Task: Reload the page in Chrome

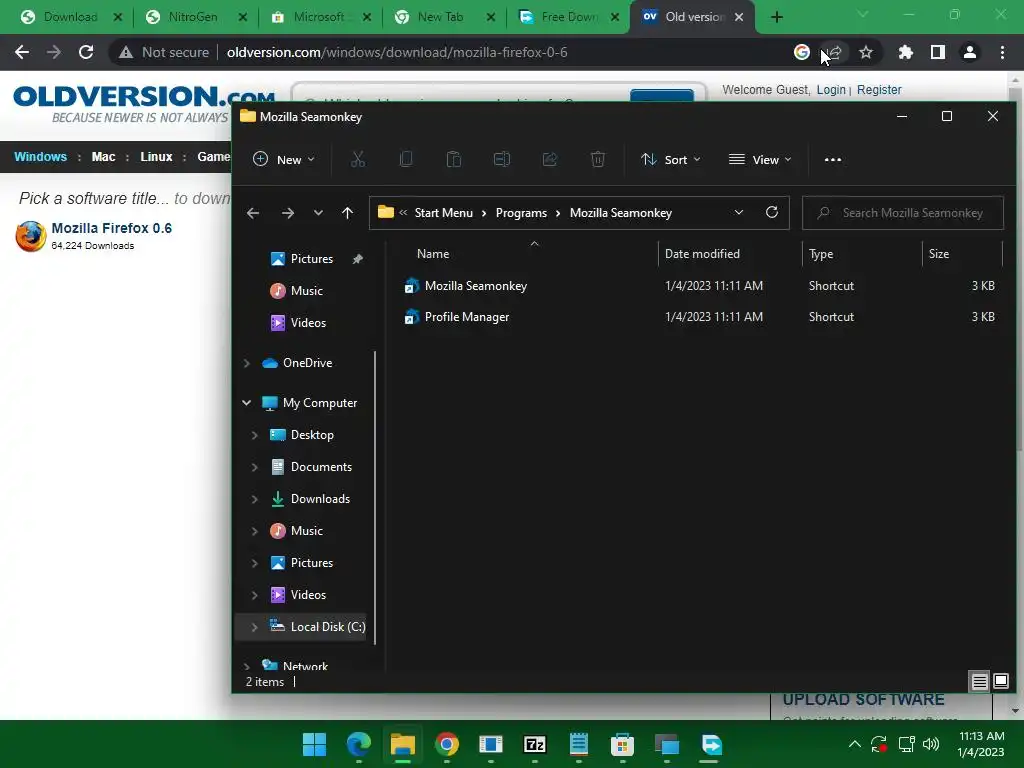Action: (x=86, y=52)
